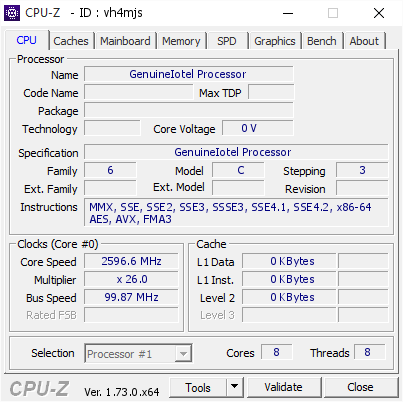The image size is (403, 402).
Task: Expand the Tools dropdown arrow
Action: [235, 387]
